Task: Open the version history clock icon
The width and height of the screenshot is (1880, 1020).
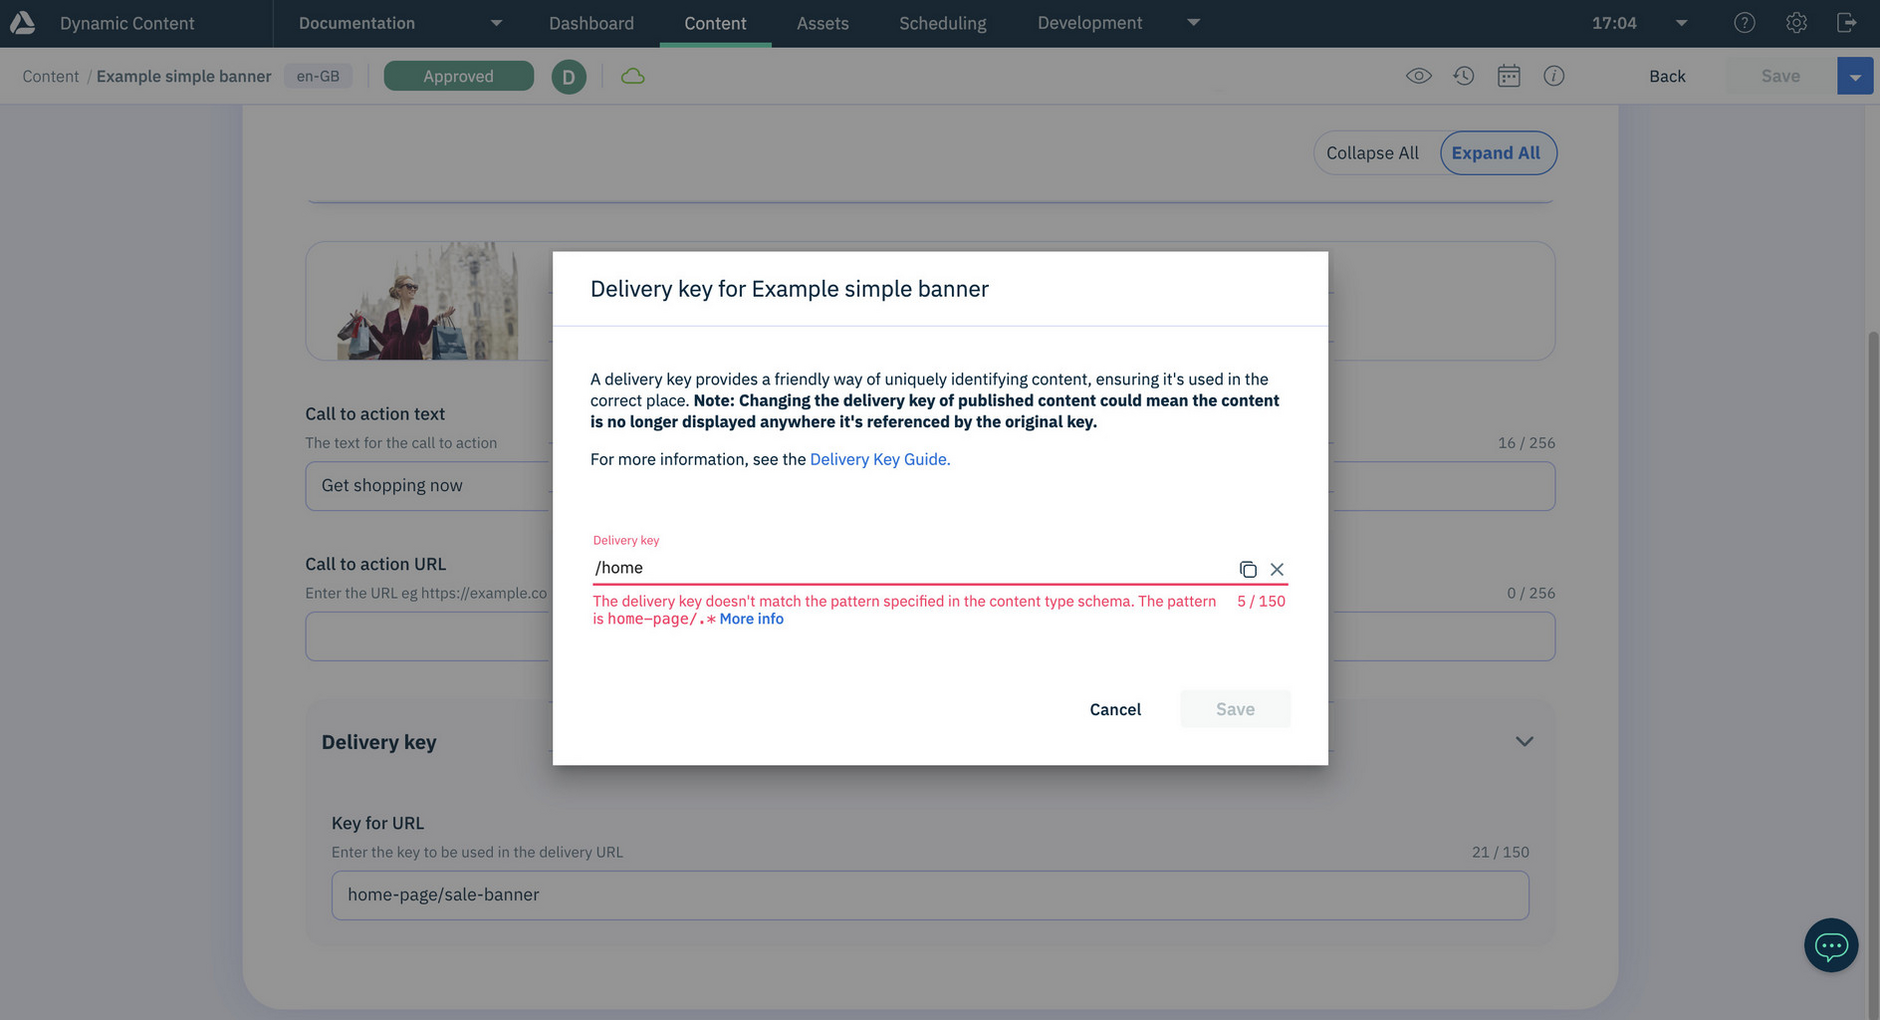Action: pos(1463,76)
